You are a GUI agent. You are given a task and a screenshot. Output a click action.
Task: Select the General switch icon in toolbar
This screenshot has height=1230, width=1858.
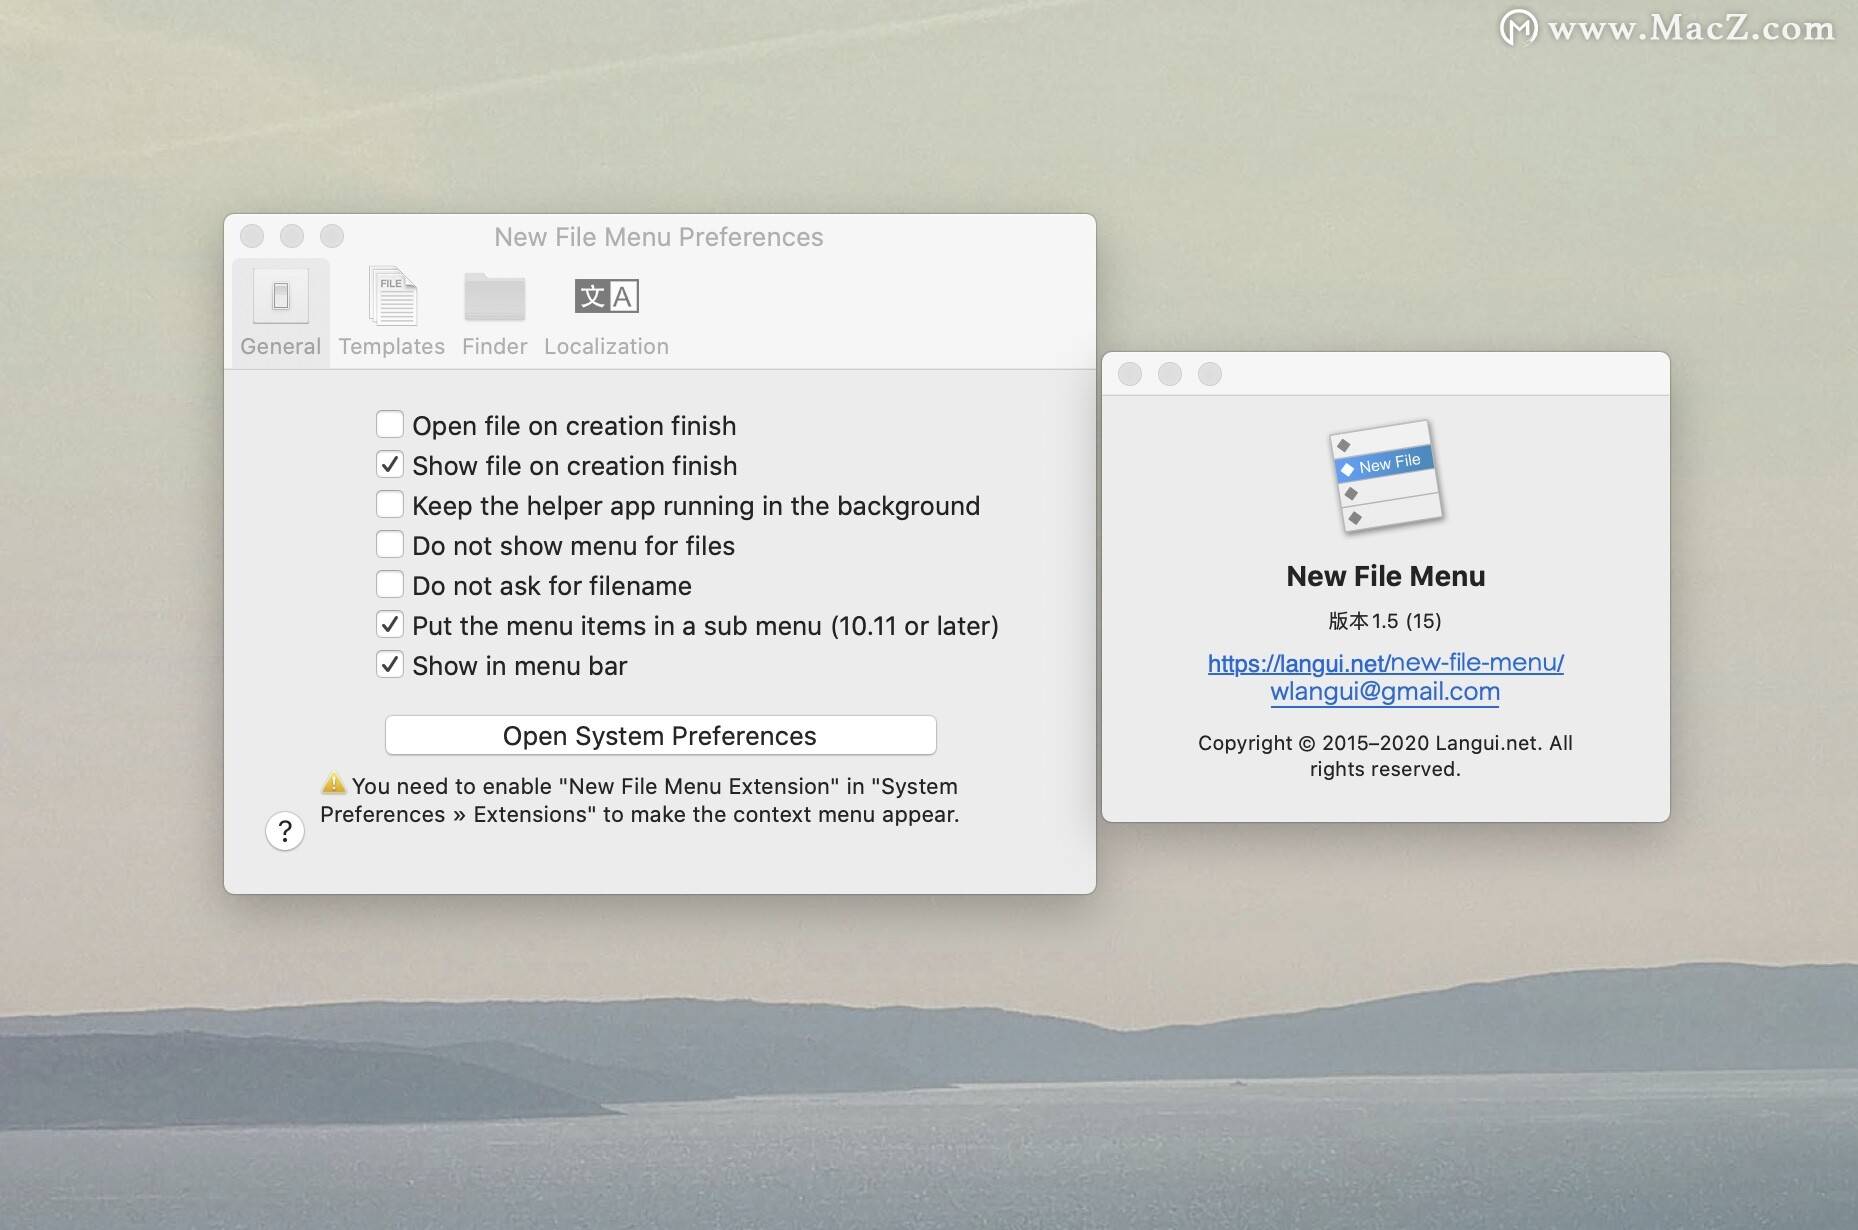[x=280, y=296]
